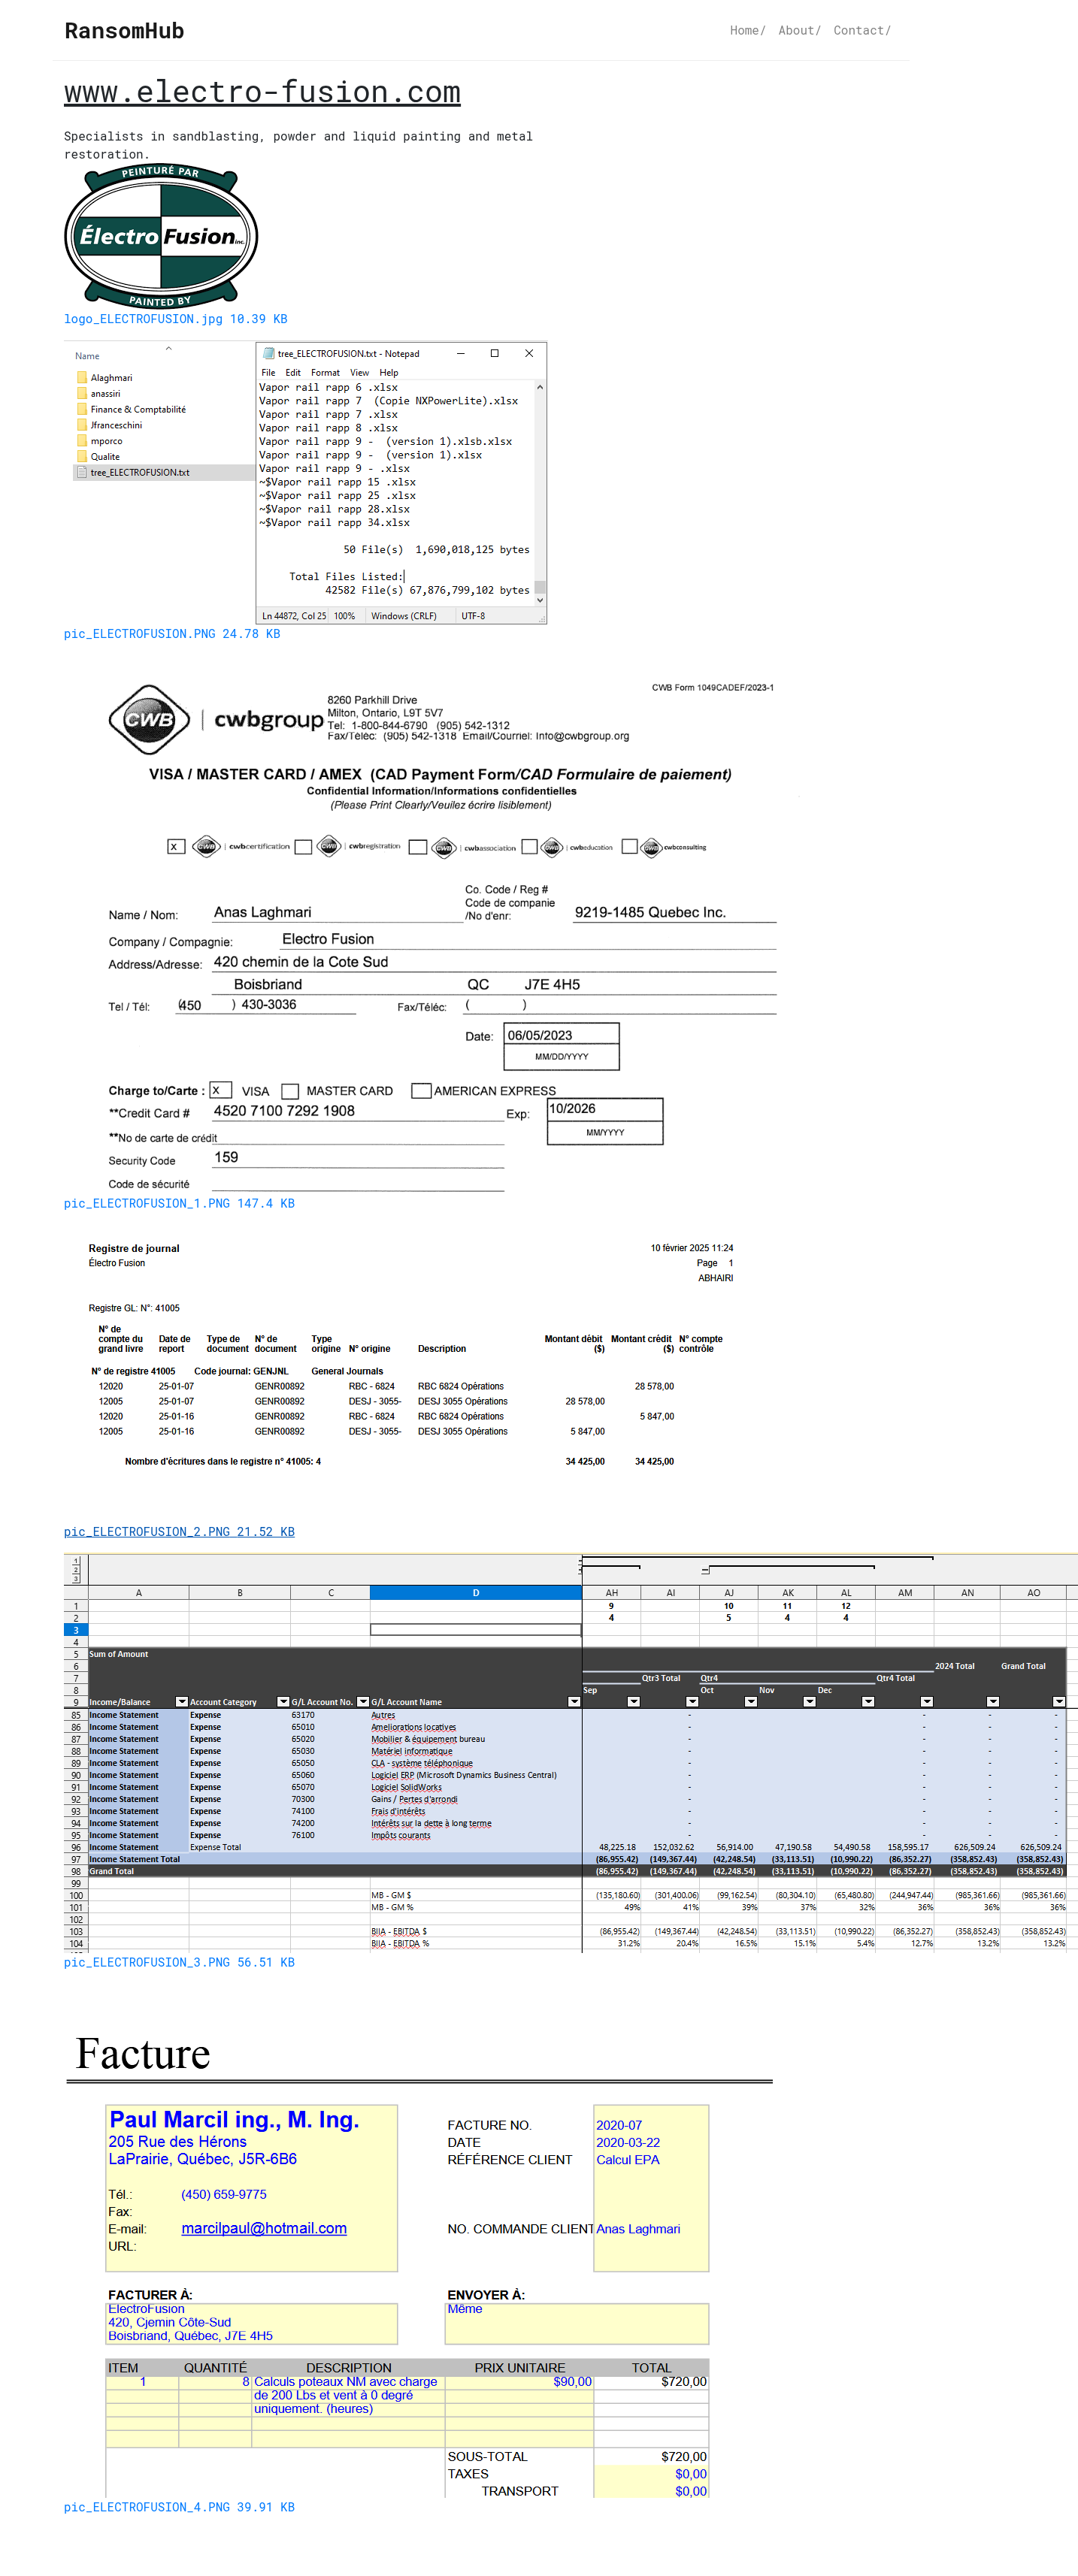
Task: Check the cwbassociation checkbox
Action: coord(418,847)
